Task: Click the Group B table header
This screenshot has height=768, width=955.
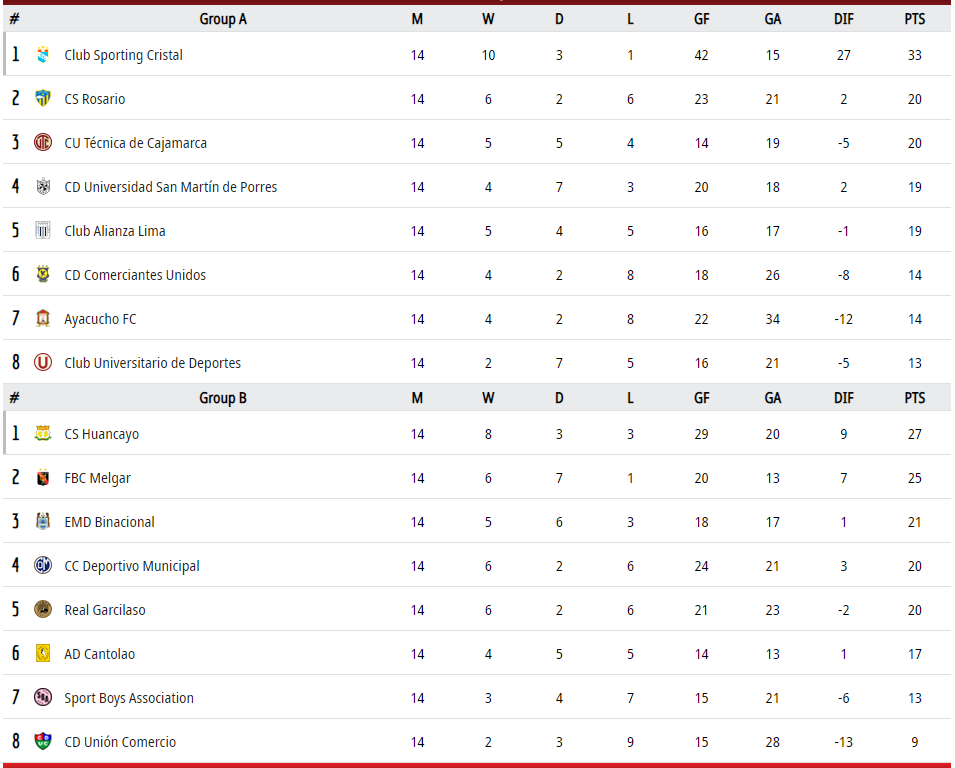Action: coord(223,398)
